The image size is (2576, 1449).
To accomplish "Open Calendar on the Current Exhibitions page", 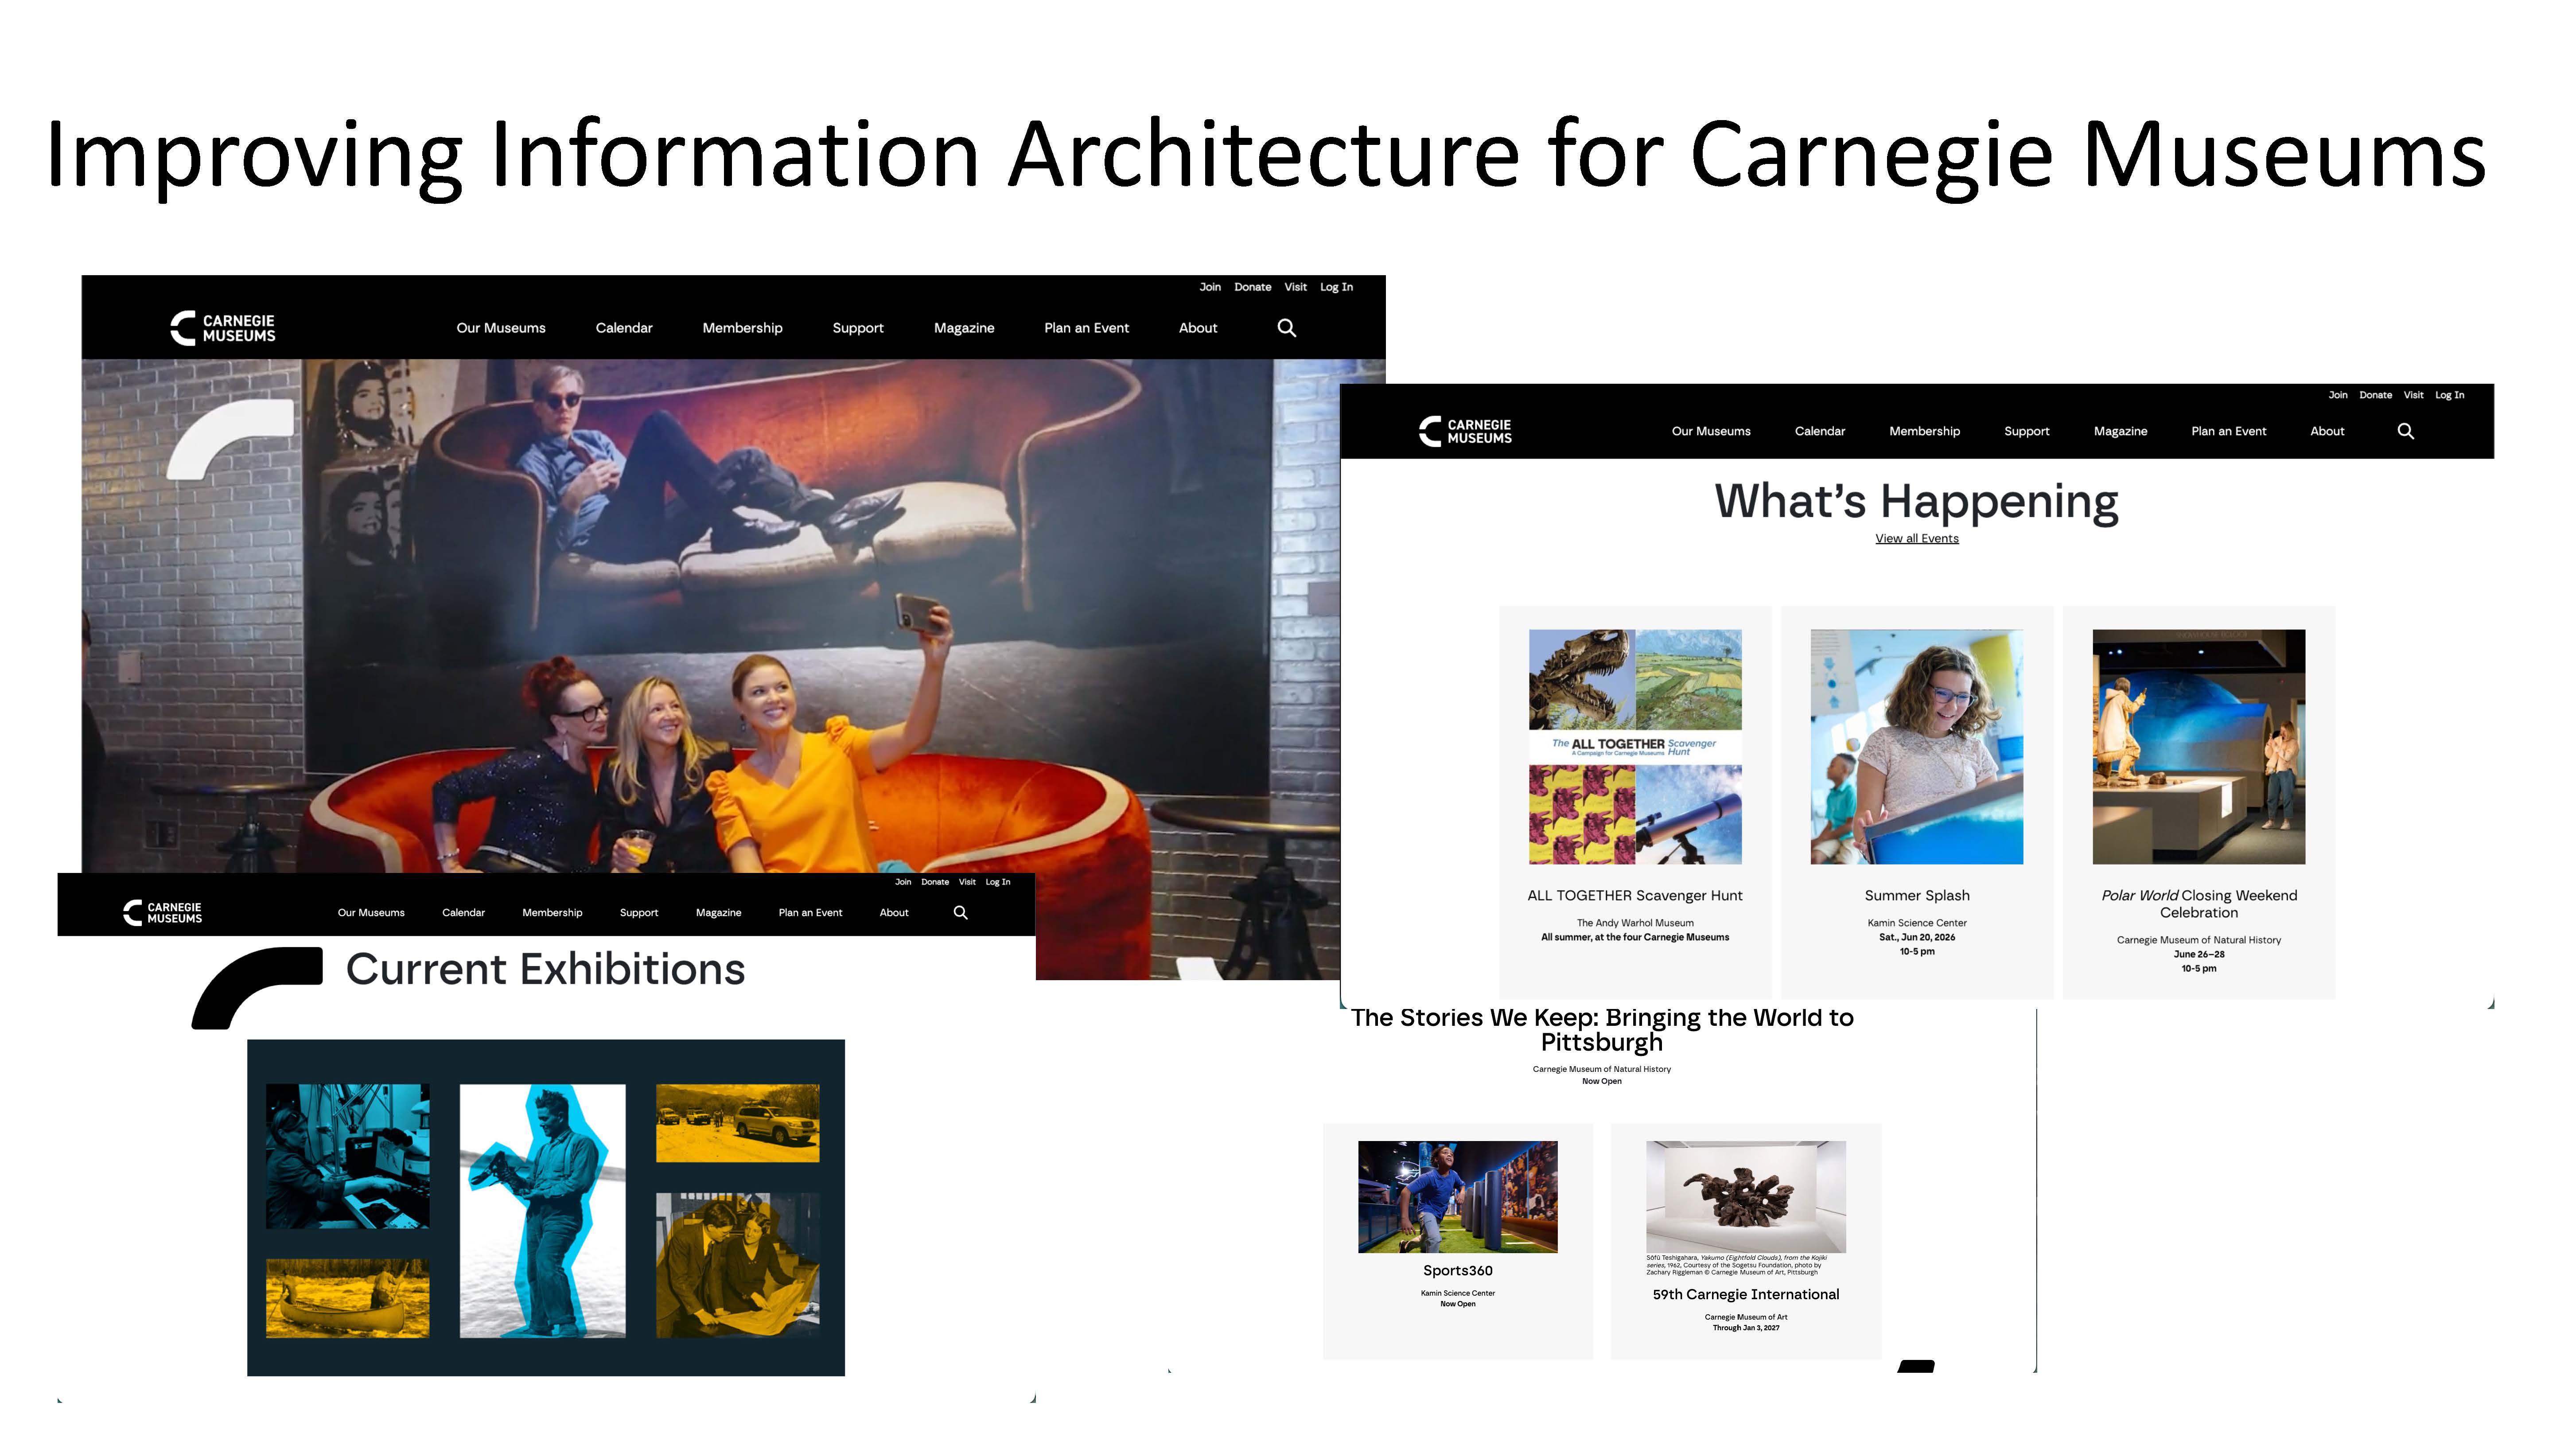I will point(463,912).
